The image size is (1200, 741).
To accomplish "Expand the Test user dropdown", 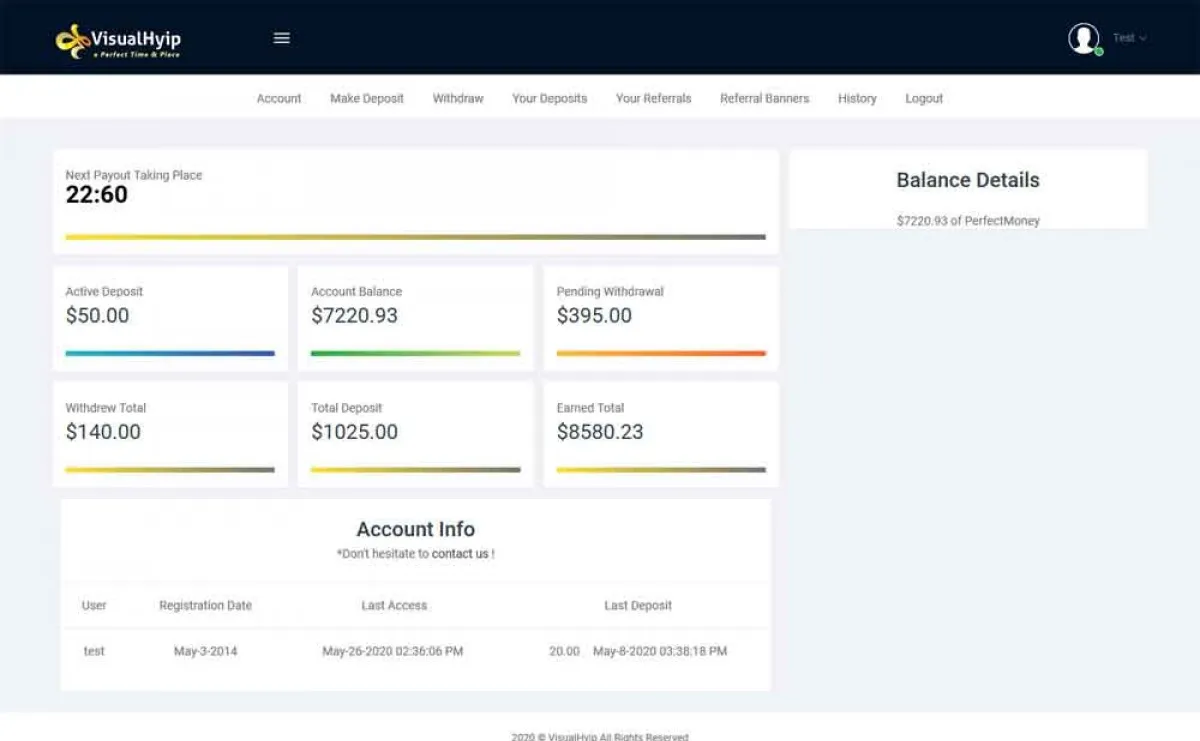I will [x=1130, y=38].
